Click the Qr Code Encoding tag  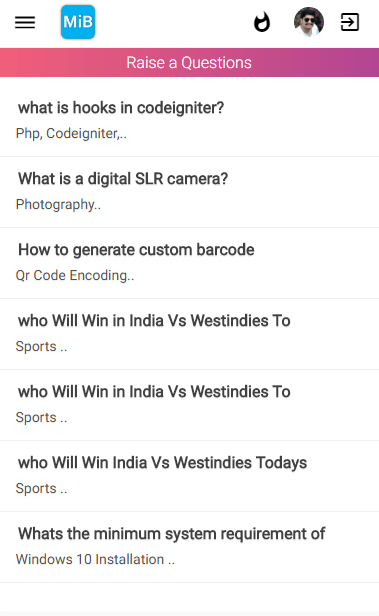coord(75,275)
